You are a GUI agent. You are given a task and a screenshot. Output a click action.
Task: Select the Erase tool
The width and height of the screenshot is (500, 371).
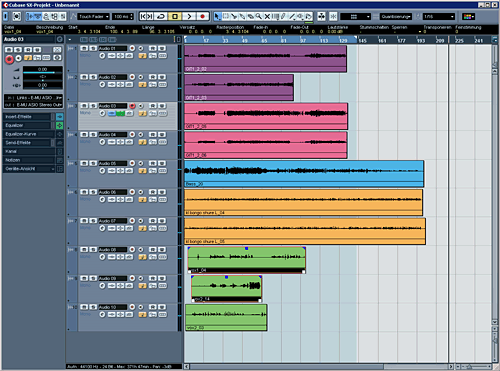point(250,16)
